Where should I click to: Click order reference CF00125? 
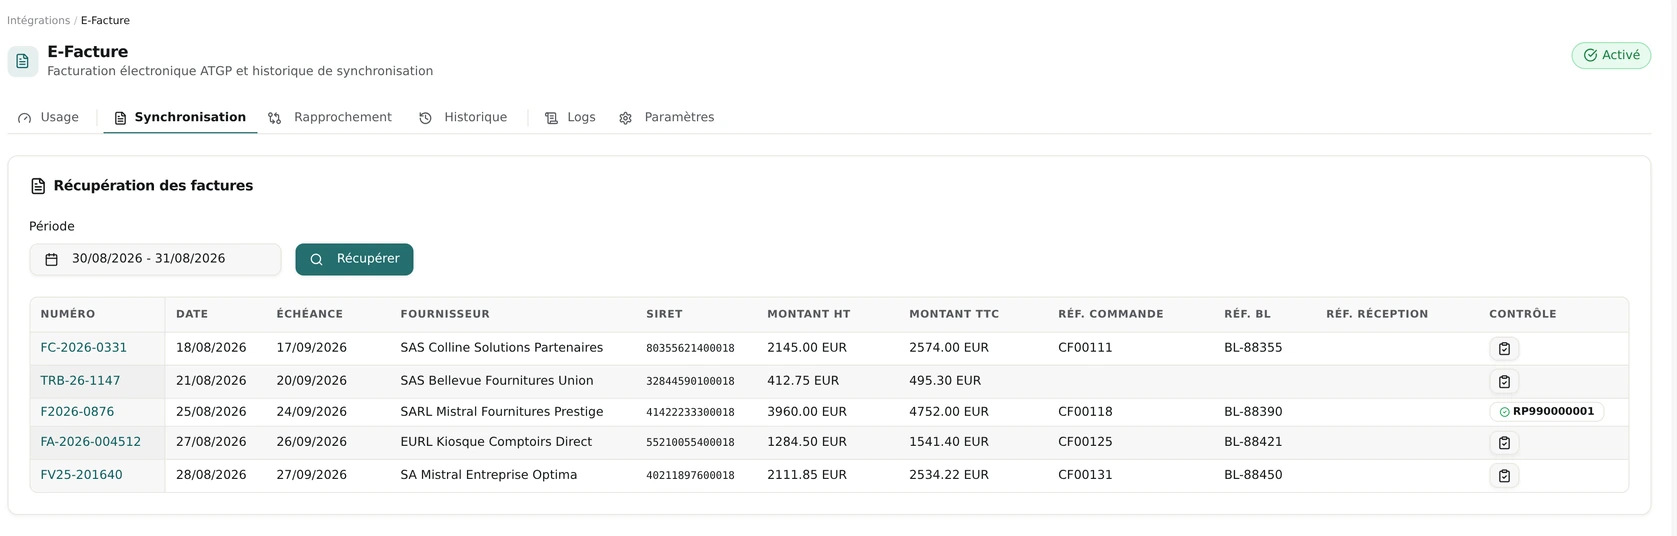(1085, 442)
